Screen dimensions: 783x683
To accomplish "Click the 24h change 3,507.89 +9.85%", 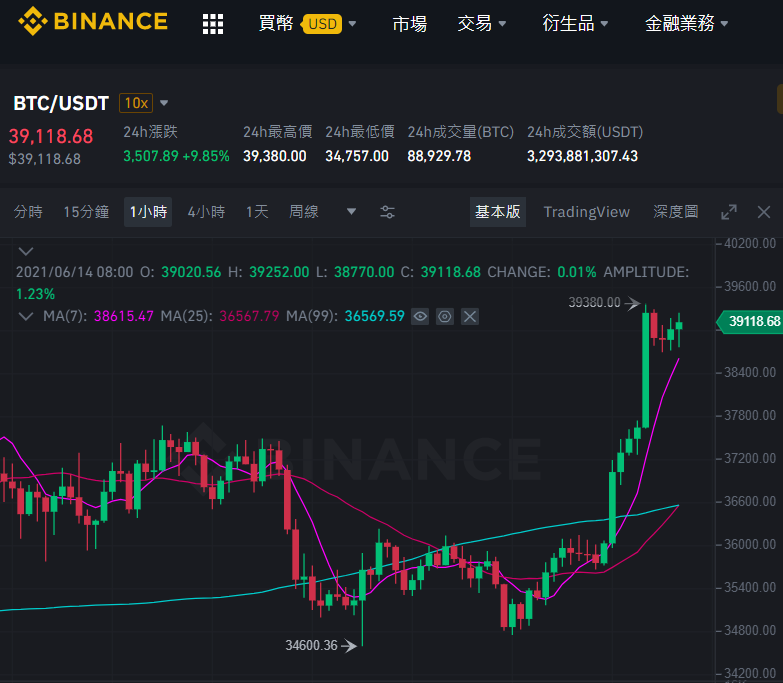I will (176, 156).
